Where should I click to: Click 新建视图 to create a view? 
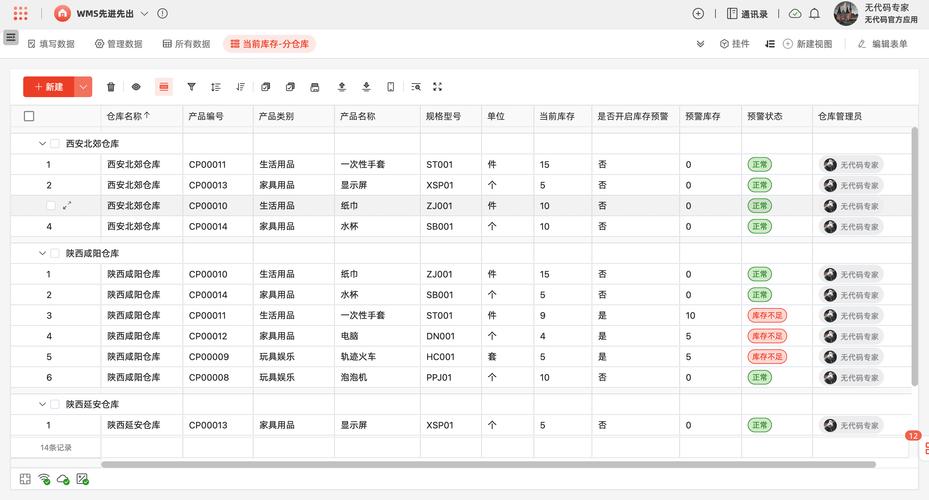pos(808,44)
